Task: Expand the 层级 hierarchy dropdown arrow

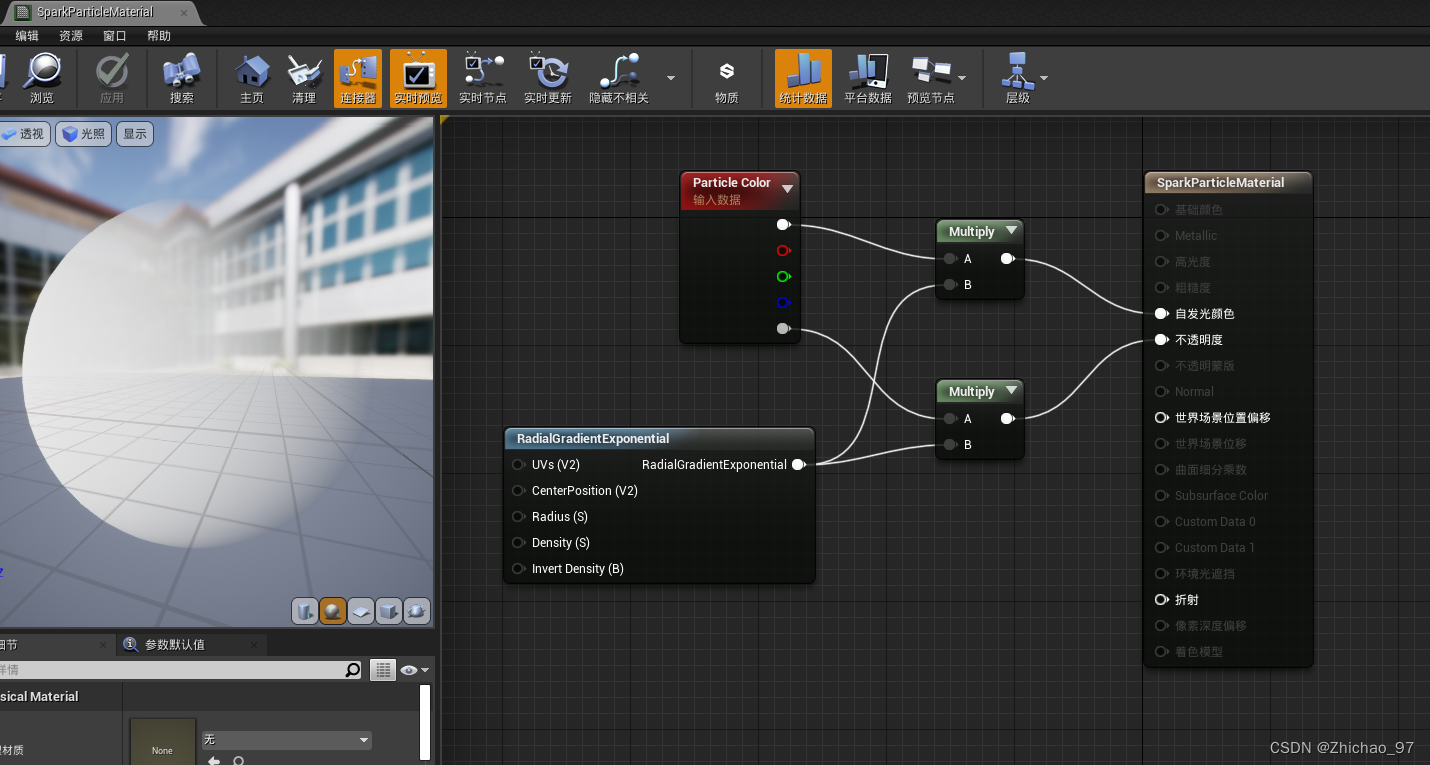Action: pos(1044,78)
